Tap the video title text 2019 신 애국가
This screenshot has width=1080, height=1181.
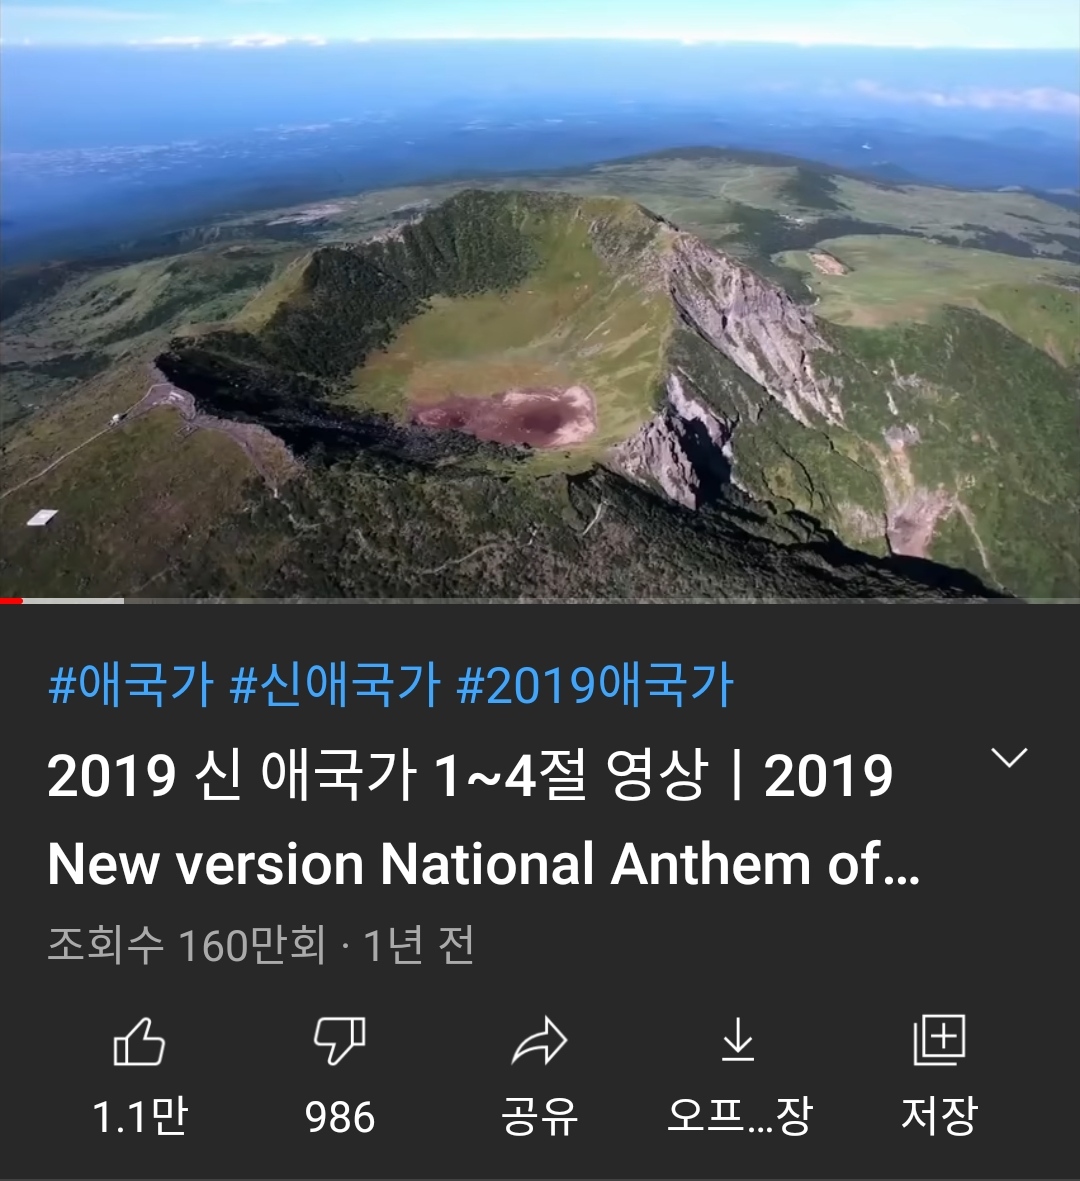pos(232,775)
